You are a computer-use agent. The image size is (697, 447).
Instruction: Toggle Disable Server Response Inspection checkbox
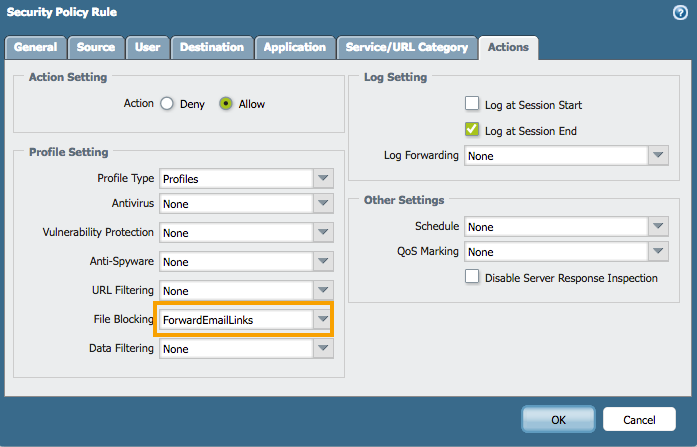coord(472,277)
